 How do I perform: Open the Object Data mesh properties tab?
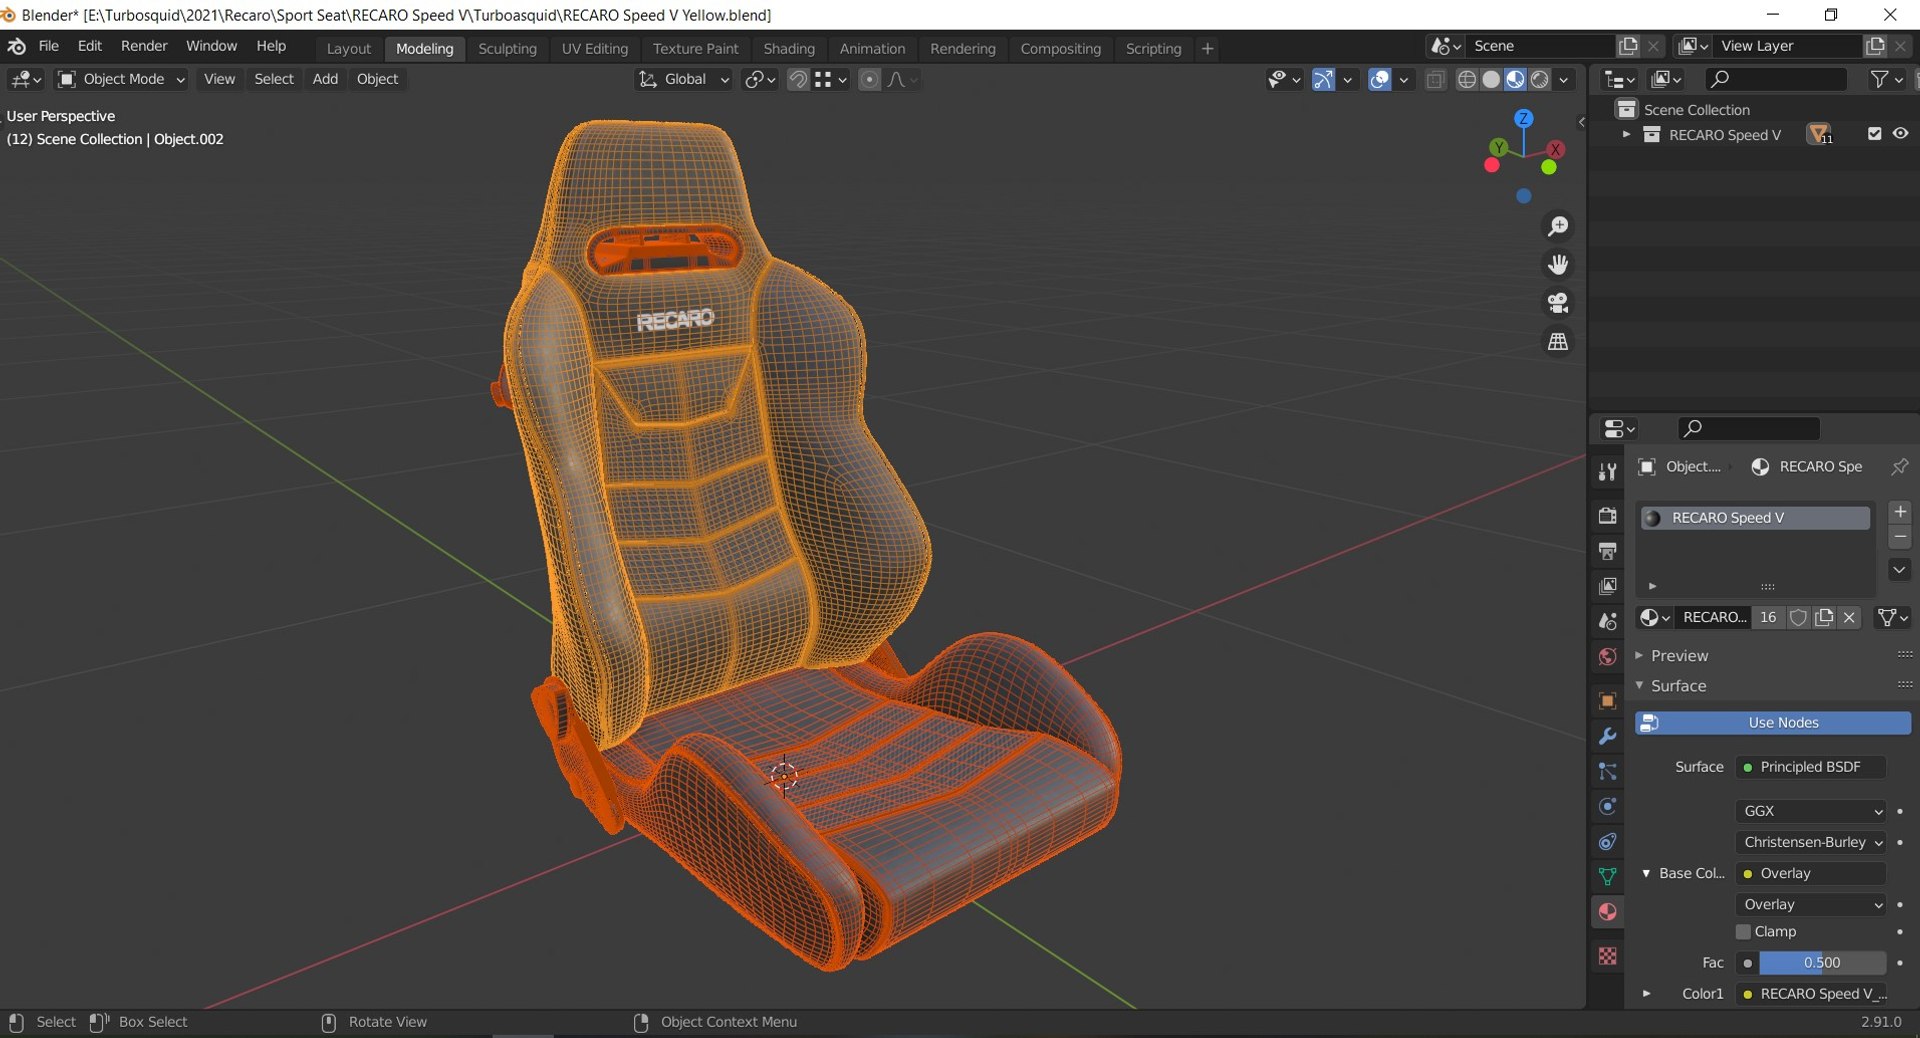pos(1607,877)
